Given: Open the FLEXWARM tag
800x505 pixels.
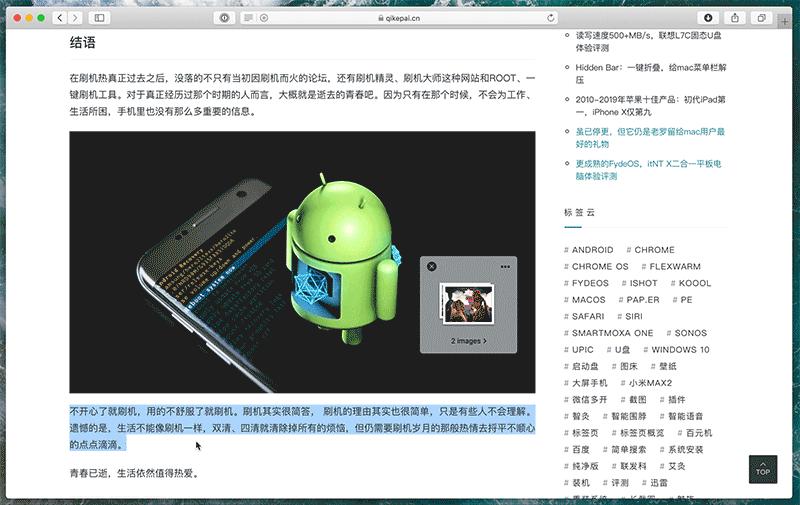Looking at the screenshot, I should [x=671, y=266].
